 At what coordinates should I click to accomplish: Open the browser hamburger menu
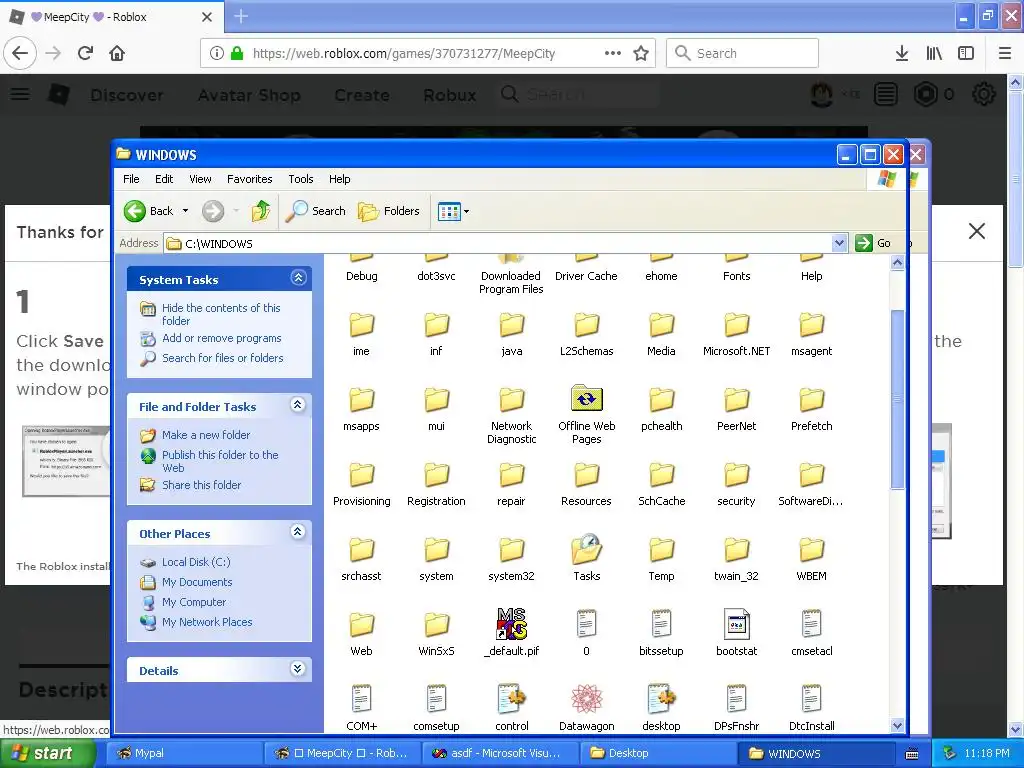coord(1005,53)
